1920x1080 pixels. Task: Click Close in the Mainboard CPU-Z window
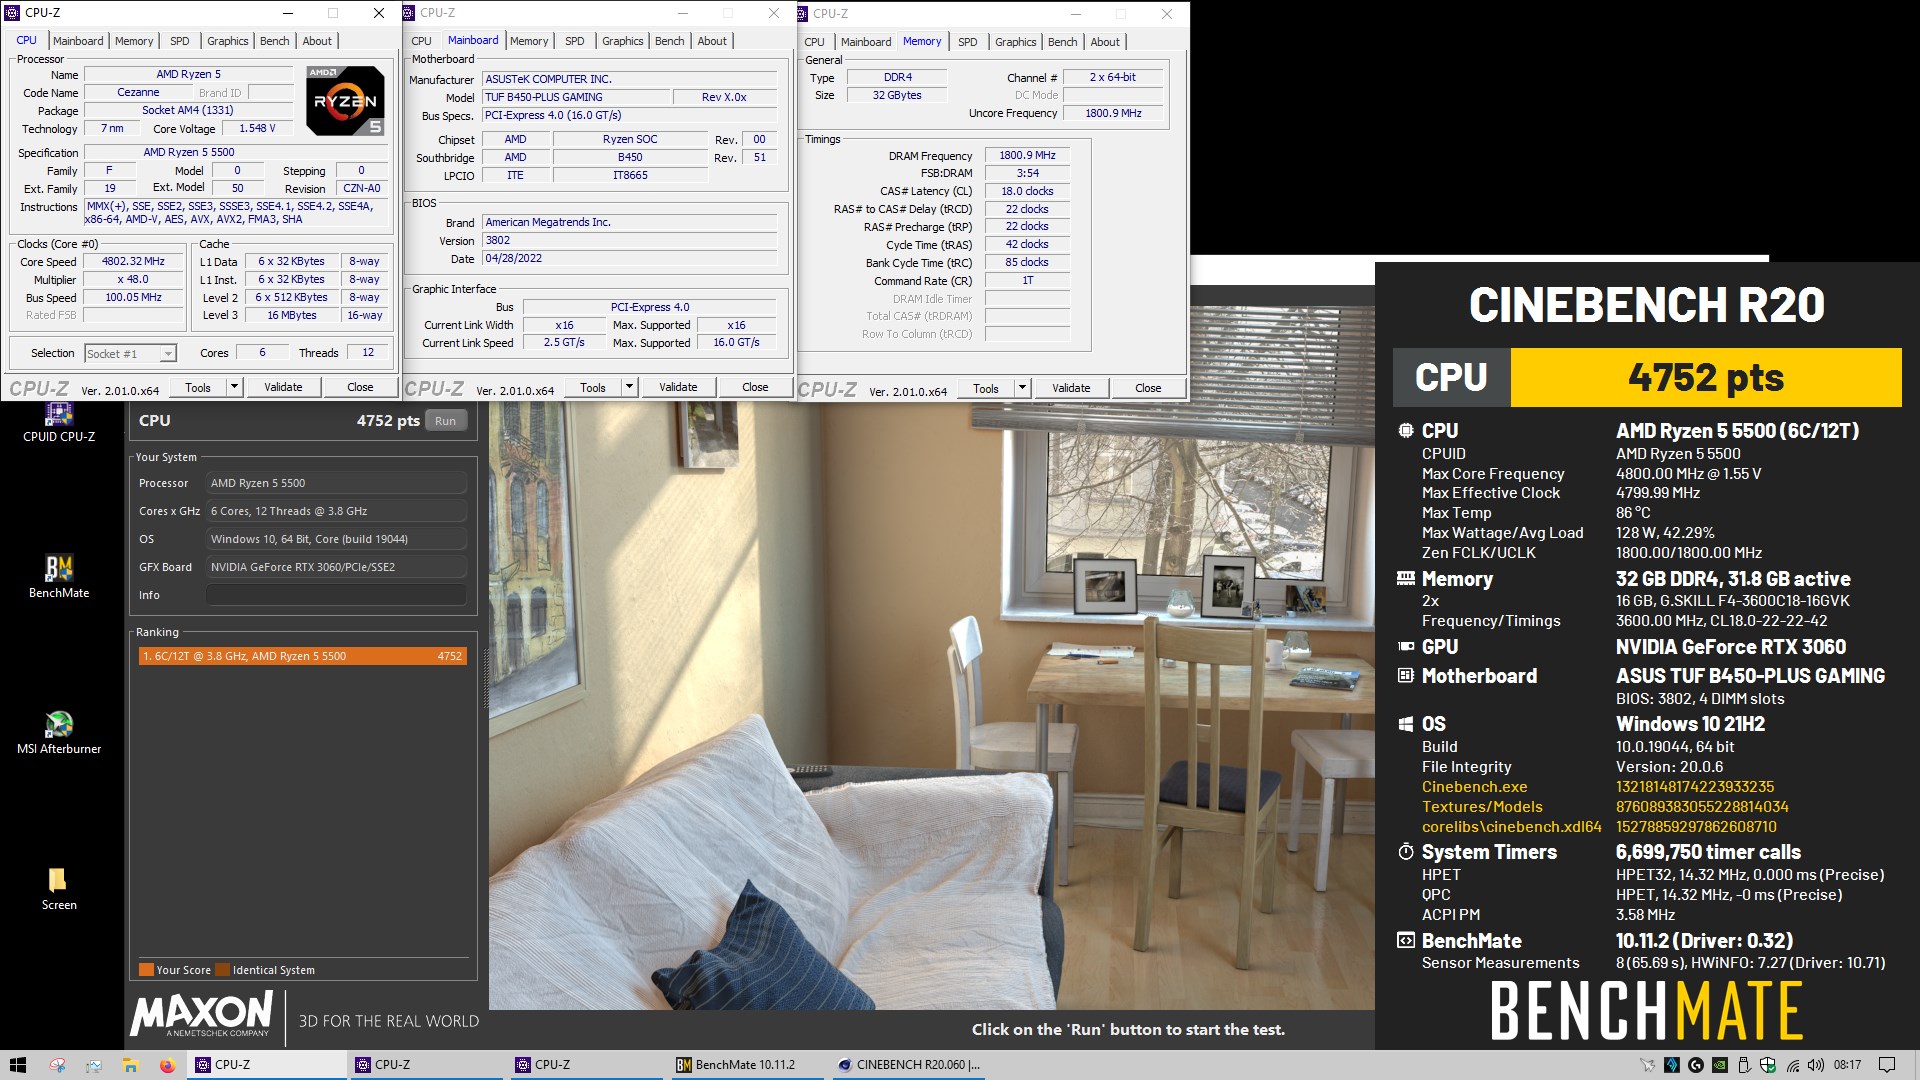click(755, 387)
